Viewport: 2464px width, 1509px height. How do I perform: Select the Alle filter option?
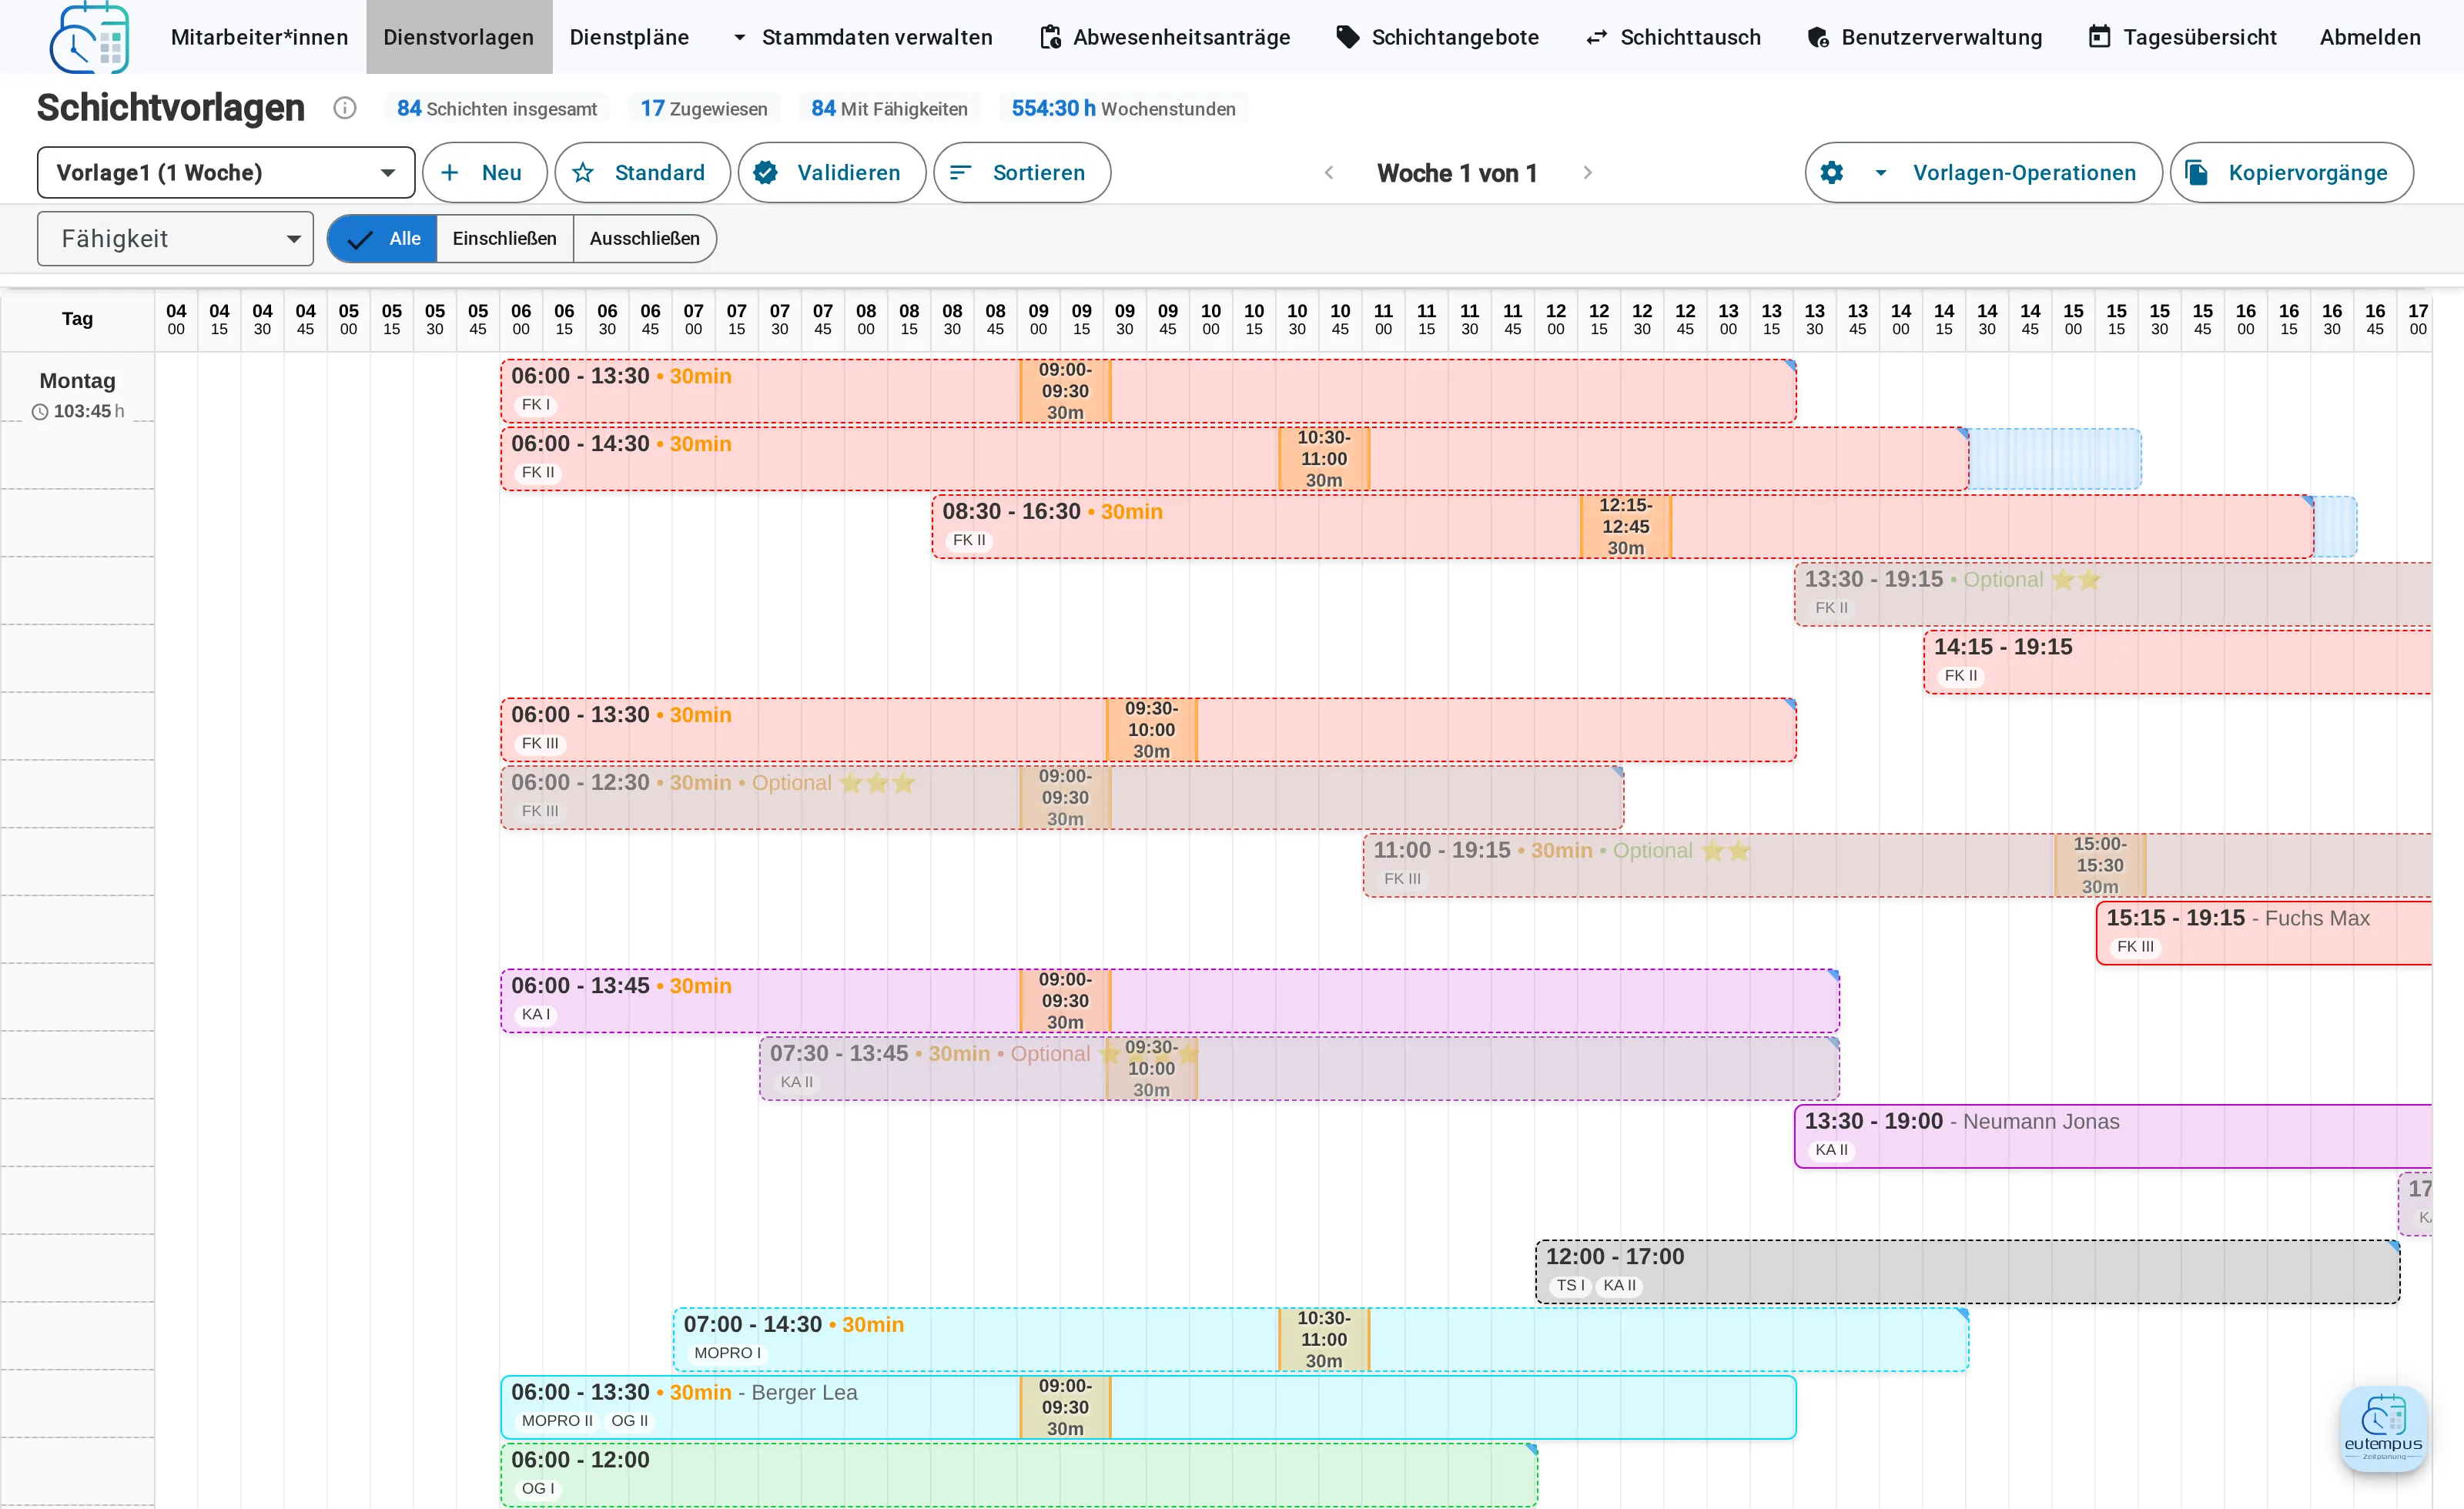pyautogui.click(x=382, y=239)
